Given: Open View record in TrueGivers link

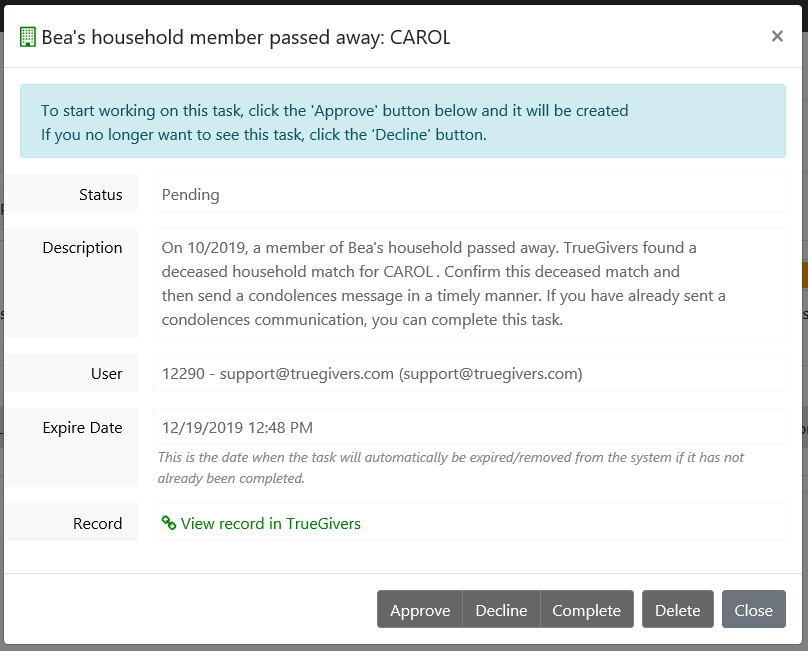Looking at the screenshot, I should tap(271, 523).
